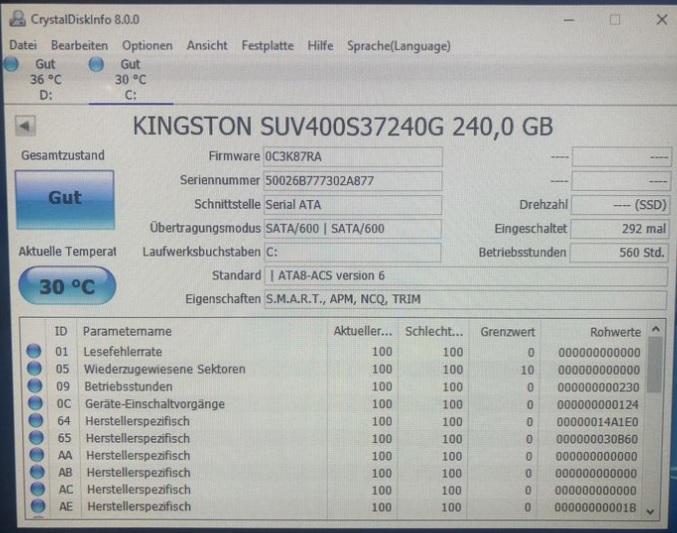Click the Aktueller... column header

363,332
